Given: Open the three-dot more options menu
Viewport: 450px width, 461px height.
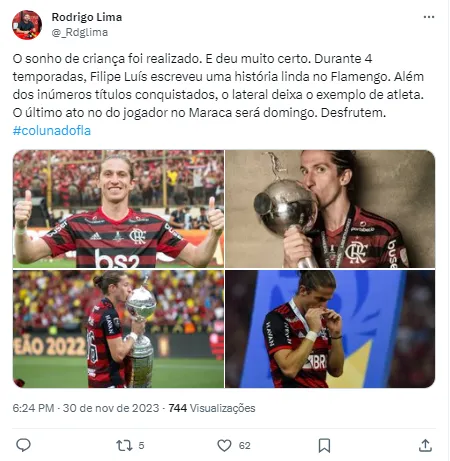Looking at the screenshot, I should tap(429, 17).
